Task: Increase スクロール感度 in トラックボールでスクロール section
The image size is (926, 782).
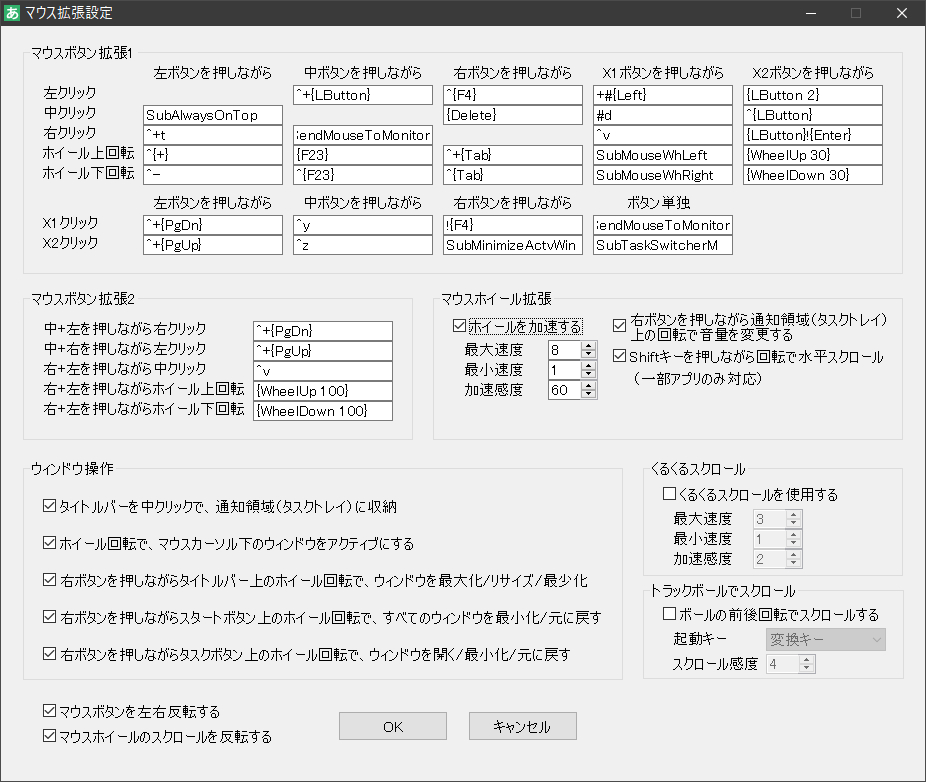Action: 805,659
